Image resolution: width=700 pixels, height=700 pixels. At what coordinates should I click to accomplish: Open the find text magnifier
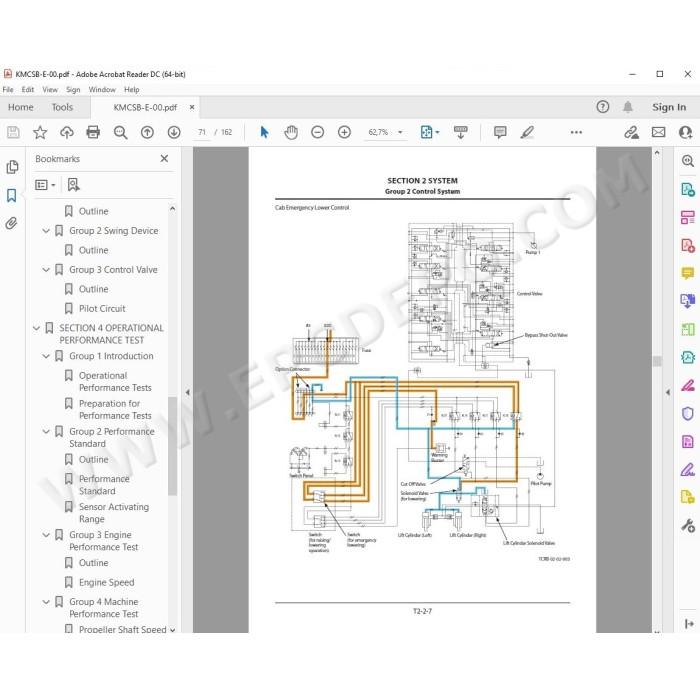coord(120,132)
